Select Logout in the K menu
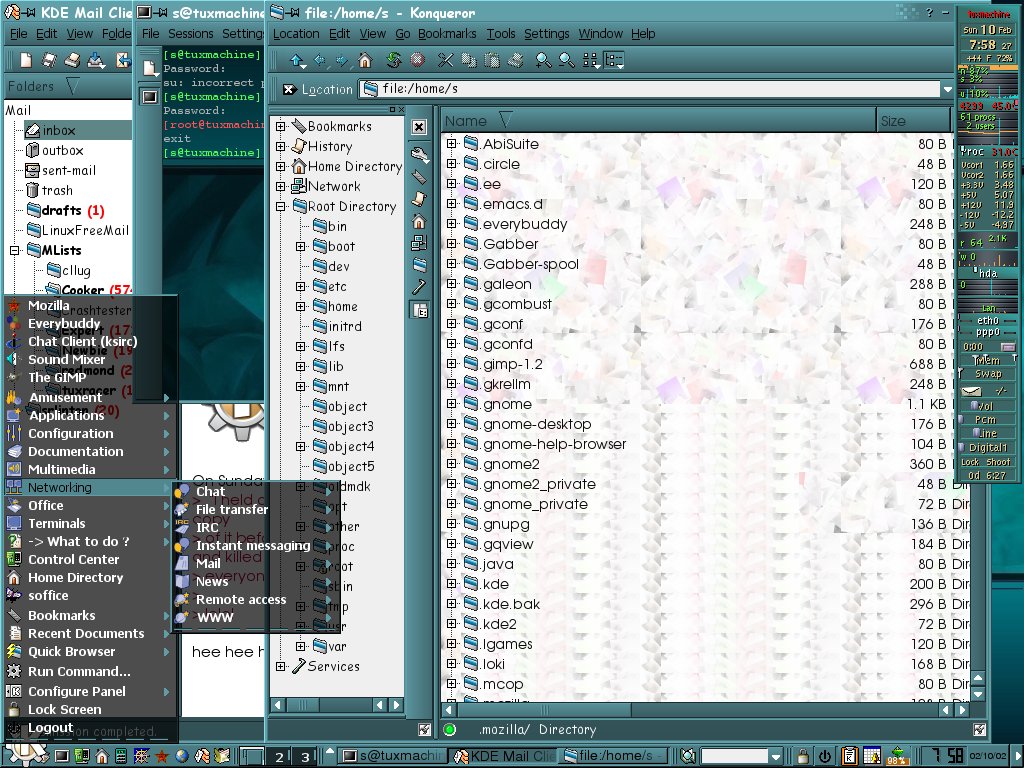1024x768 pixels. point(50,728)
